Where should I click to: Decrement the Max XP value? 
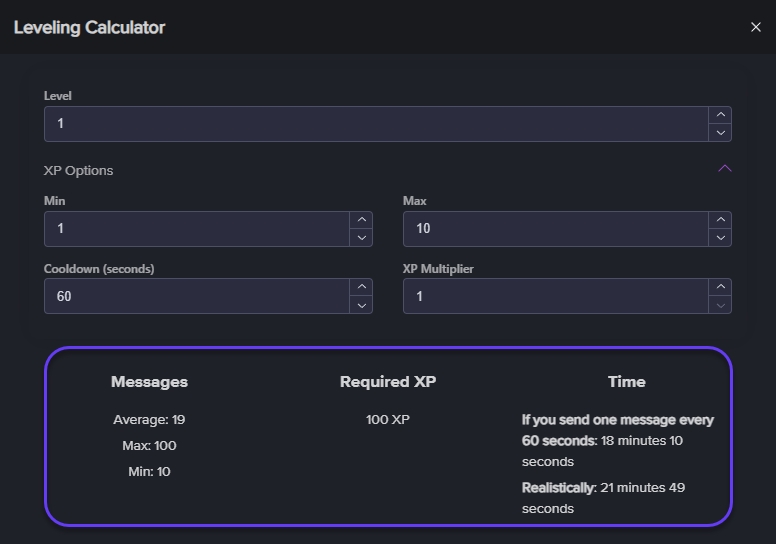coord(720,237)
